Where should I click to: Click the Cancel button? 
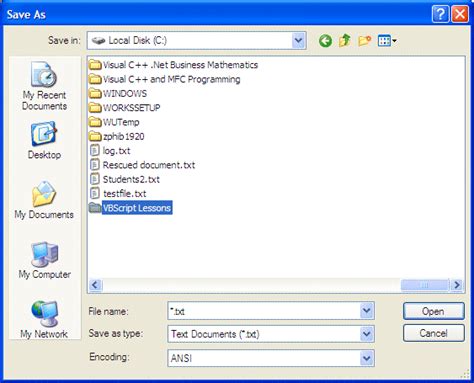[433, 333]
